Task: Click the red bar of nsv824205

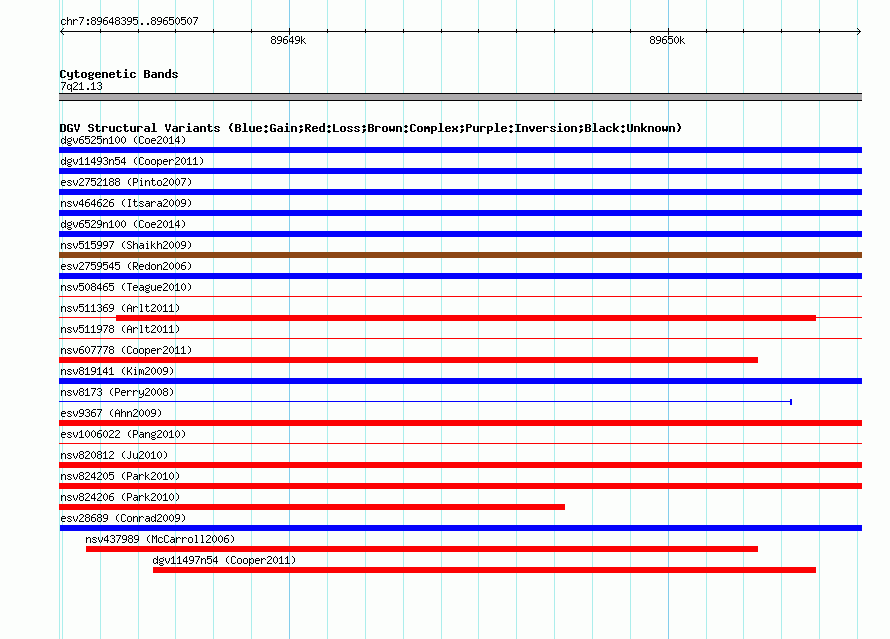Action: click(x=460, y=486)
